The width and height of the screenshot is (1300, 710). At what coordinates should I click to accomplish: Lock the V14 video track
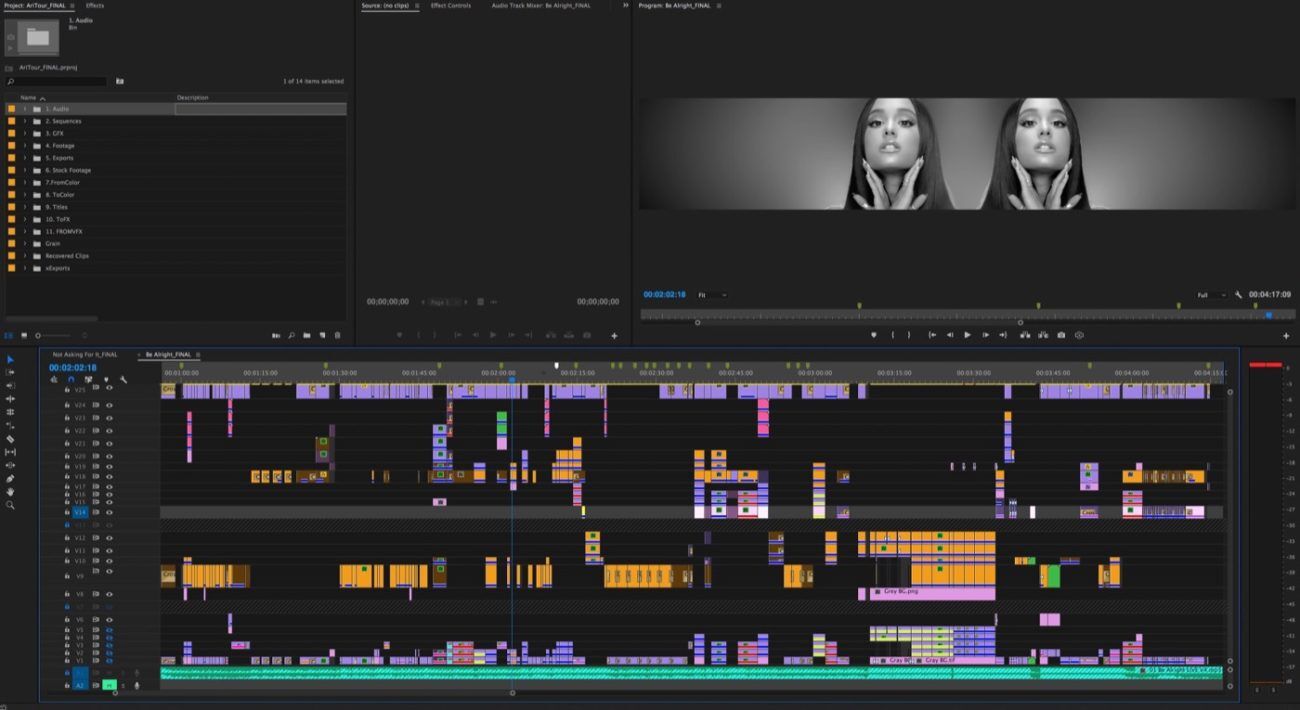tap(67, 512)
